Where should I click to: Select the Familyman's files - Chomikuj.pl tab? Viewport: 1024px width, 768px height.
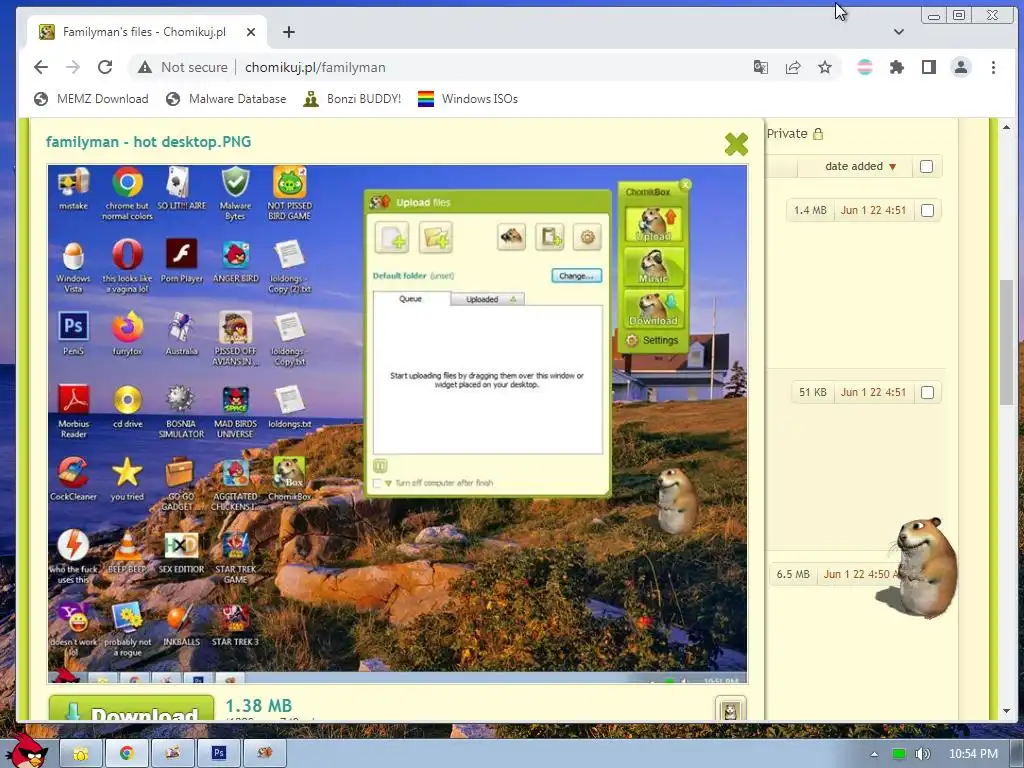click(x=145, y=32)
